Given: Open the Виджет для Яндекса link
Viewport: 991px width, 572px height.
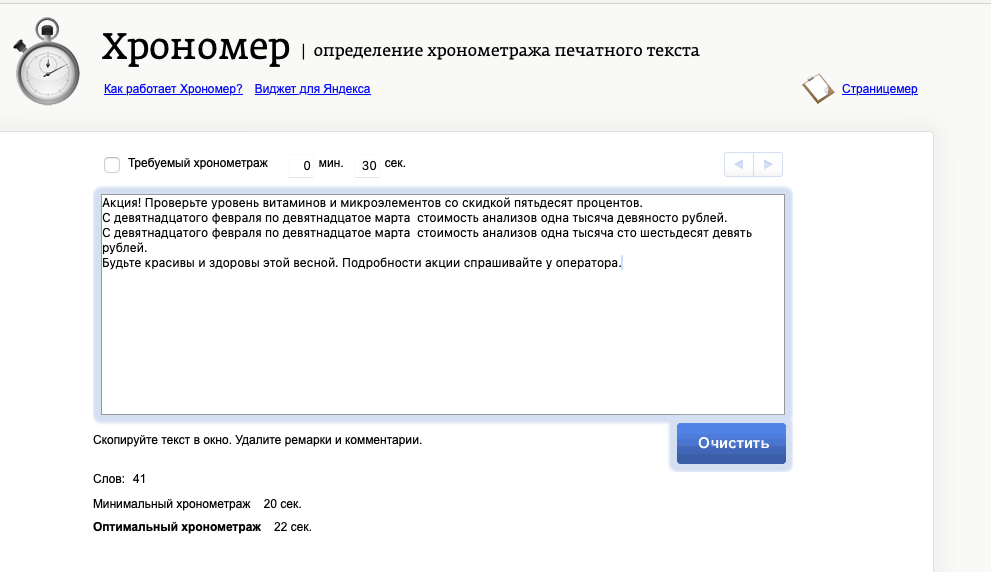Looking at the screenshot, I should coord(312,89).
